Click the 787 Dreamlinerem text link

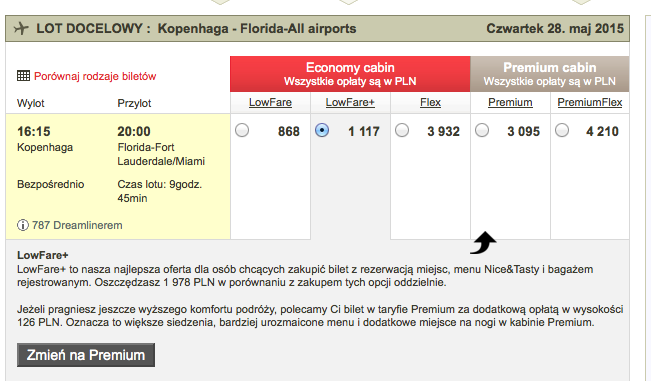77,225
